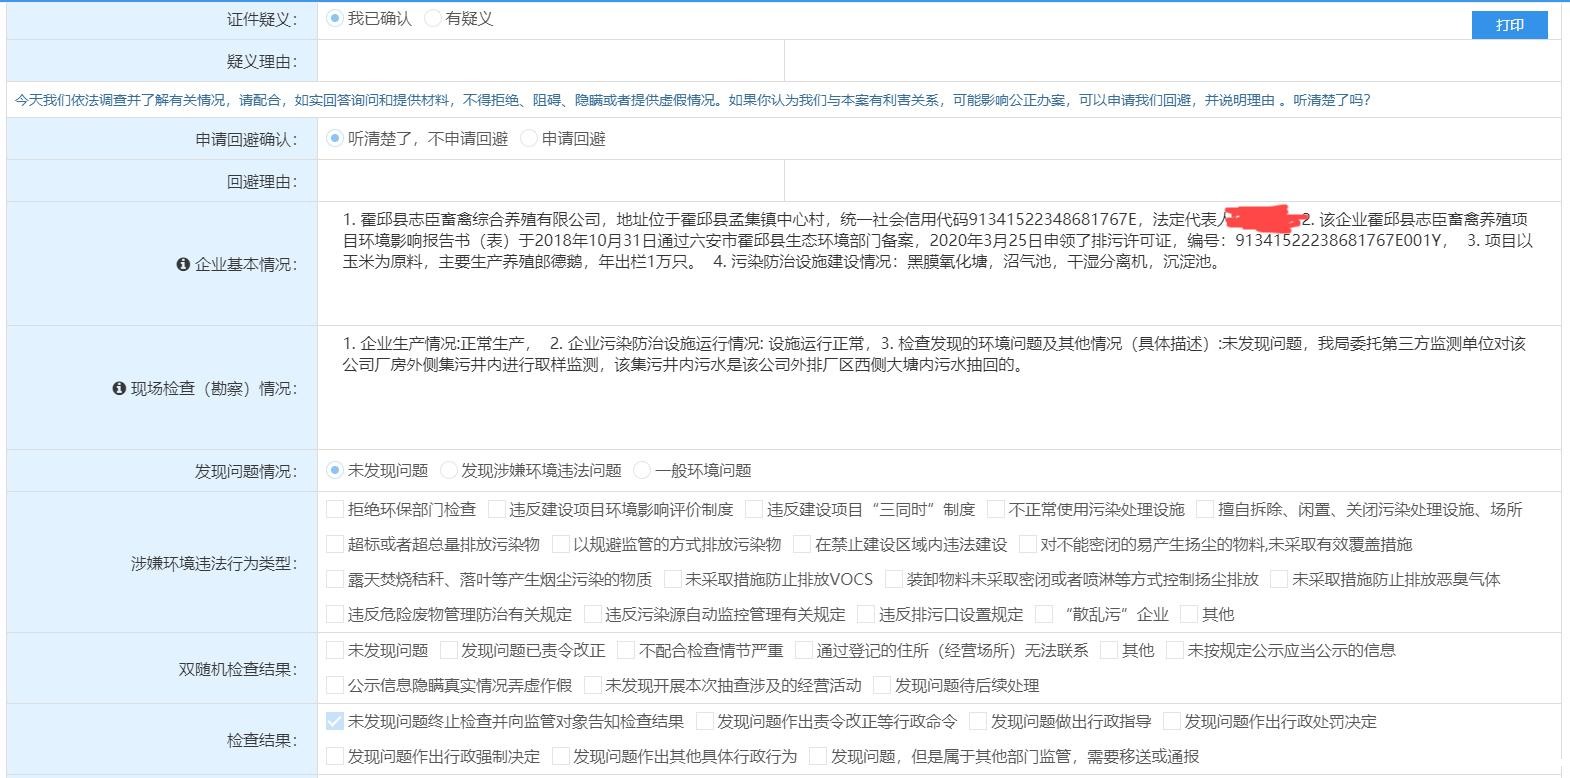This screenshot has height=778, width=1570.
Task: Click into 回避理由 input field
Action: [551, 182]
